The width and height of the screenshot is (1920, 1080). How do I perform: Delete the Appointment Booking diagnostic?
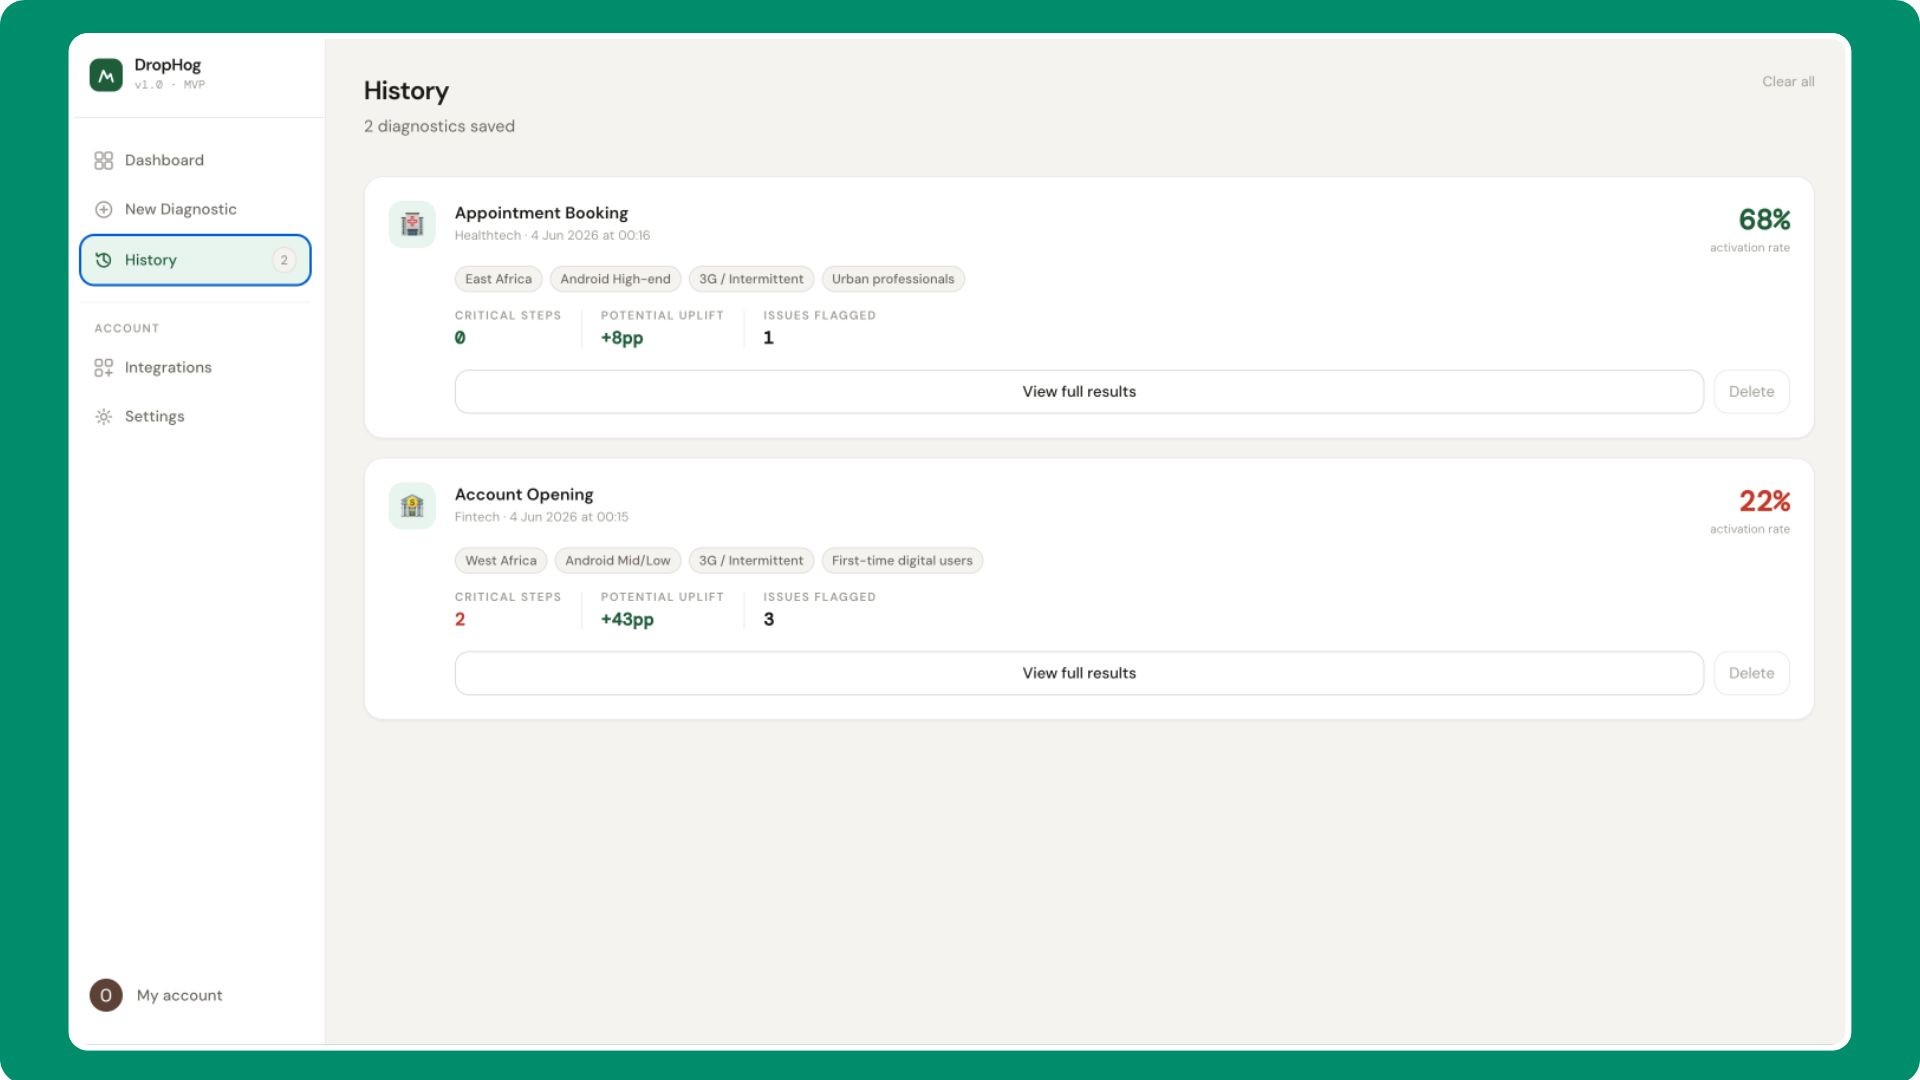pyautogui.click(x=1751, y=392)
